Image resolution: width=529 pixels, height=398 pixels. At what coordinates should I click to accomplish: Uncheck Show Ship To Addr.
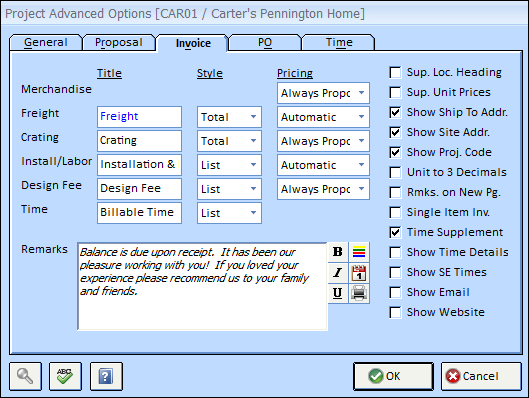395,112
